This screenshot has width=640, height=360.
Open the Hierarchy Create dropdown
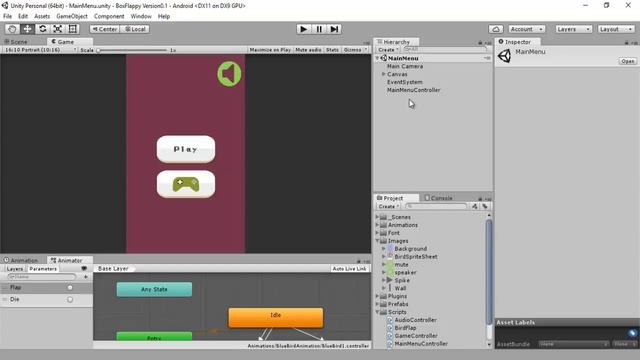[x=388, y=50]
